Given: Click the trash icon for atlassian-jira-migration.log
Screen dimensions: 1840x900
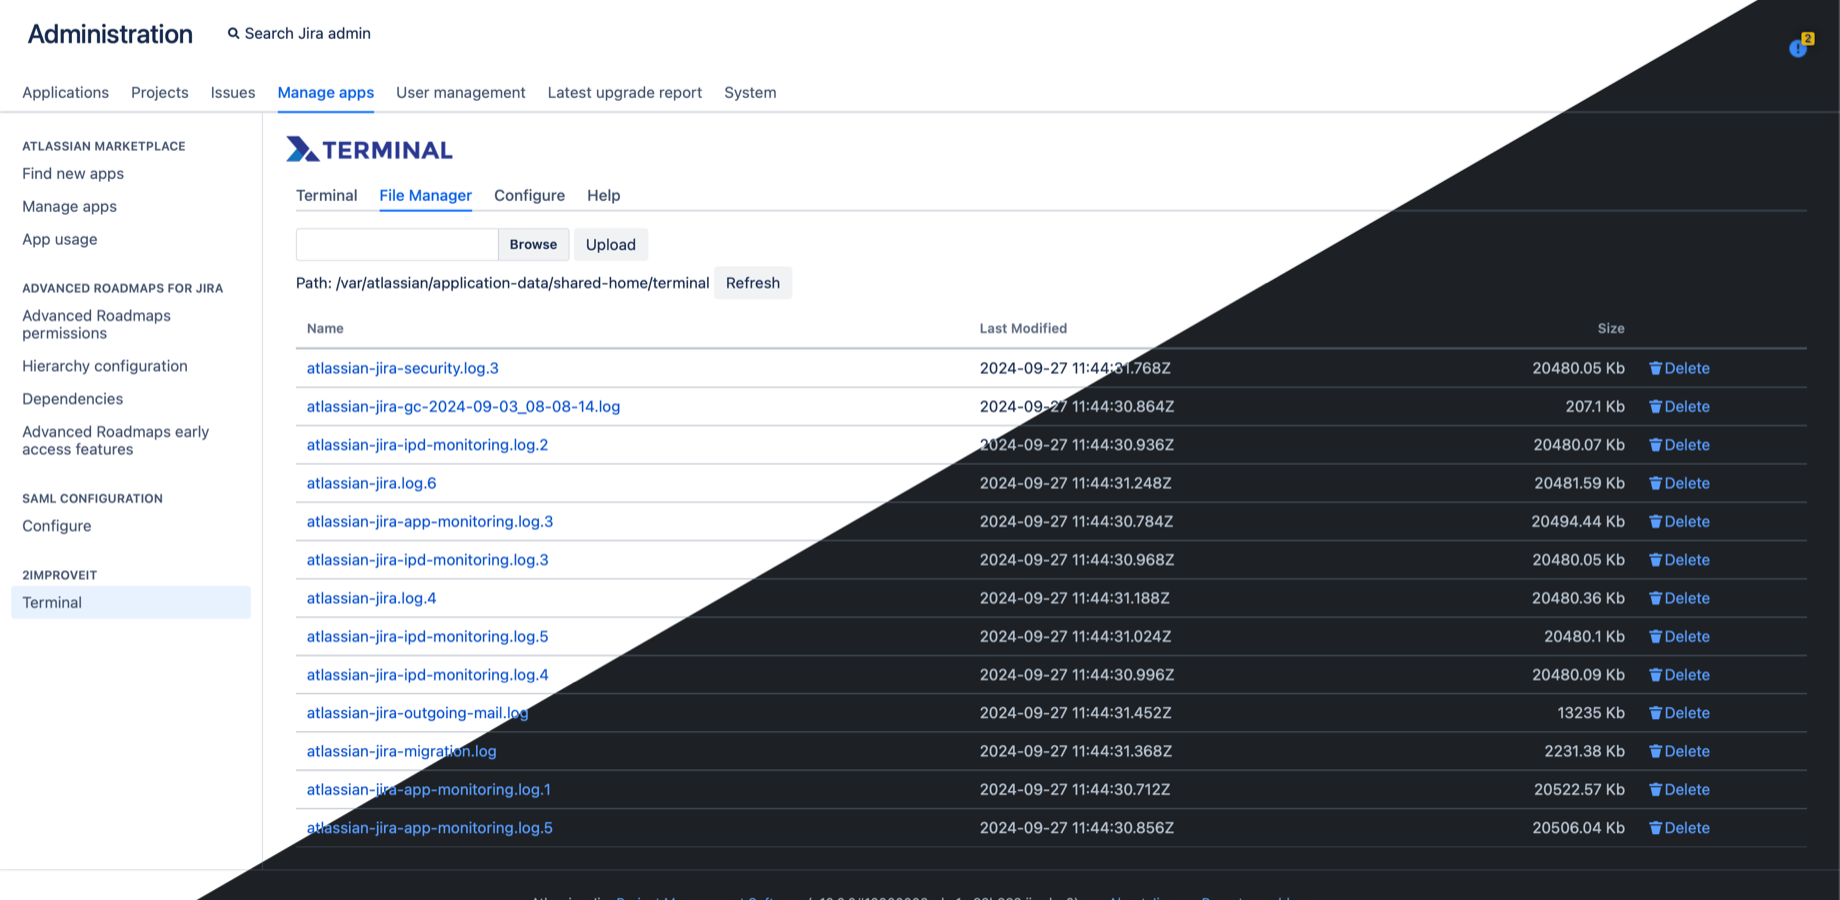Looking at the screenshot, I should [1655, 751].
